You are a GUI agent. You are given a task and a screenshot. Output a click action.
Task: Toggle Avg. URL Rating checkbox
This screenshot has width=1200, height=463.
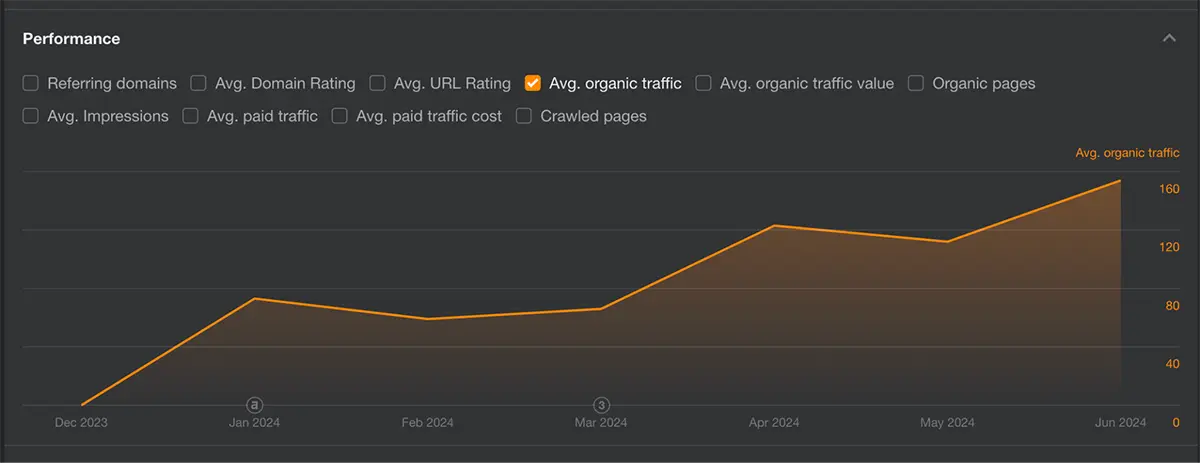click(x=378, y=84)
